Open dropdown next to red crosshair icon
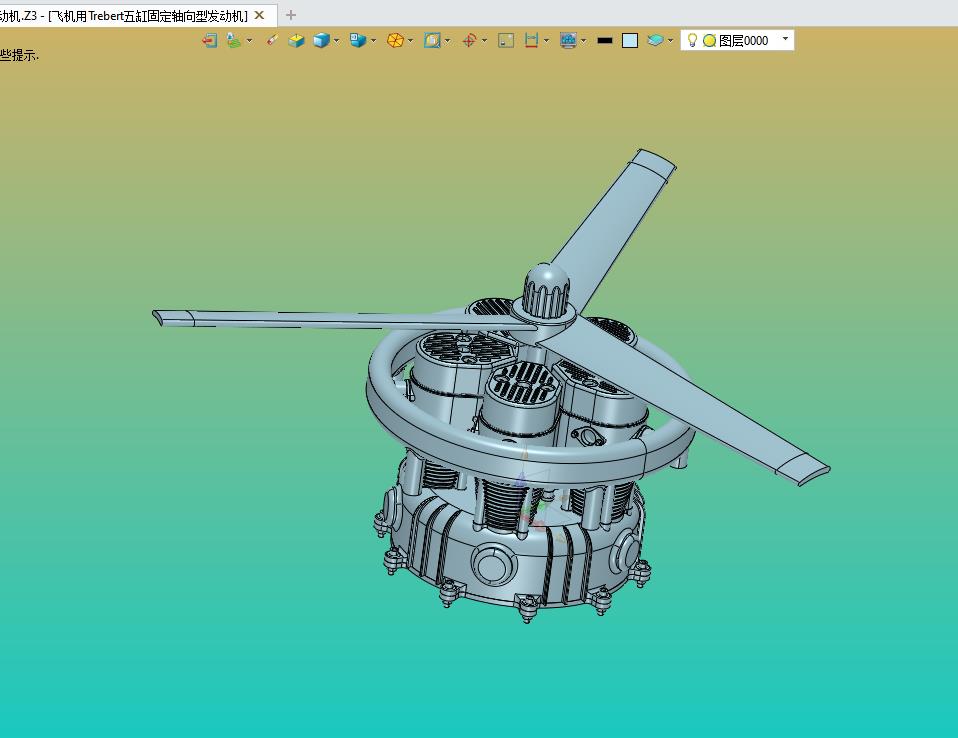 click(x=485, y=41)
